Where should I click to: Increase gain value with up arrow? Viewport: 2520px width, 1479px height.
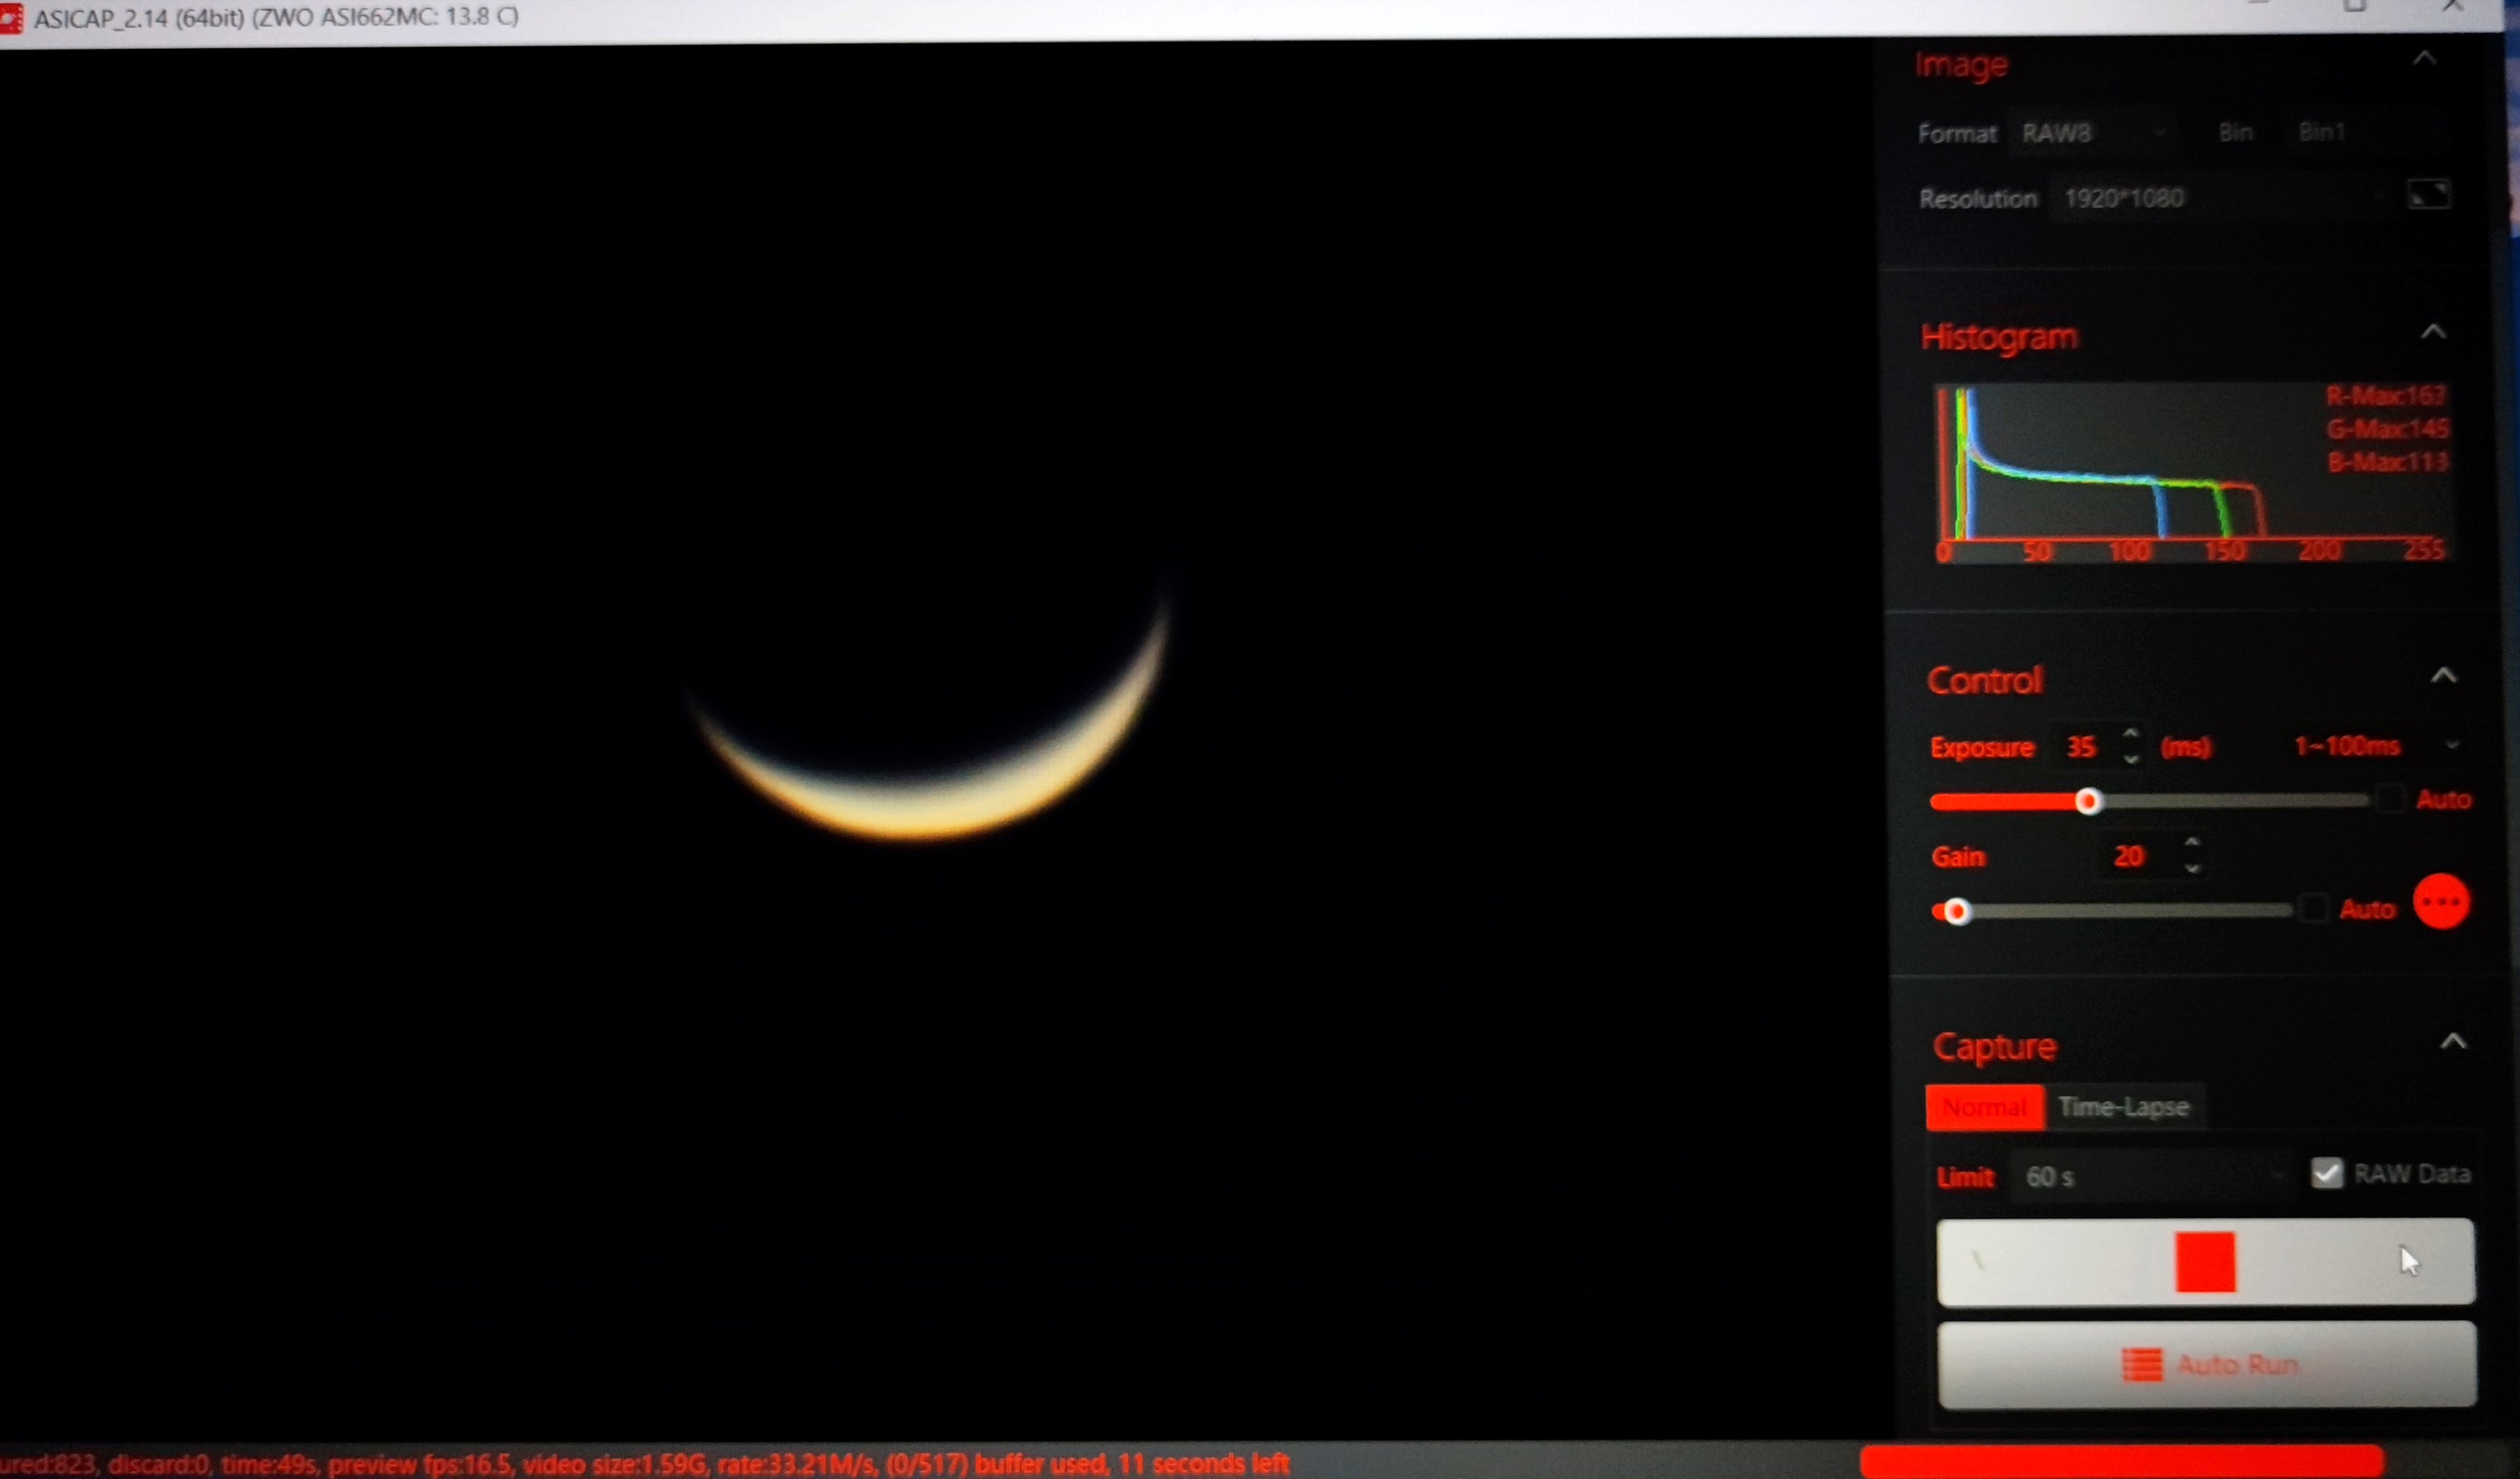coord(2192,842)
